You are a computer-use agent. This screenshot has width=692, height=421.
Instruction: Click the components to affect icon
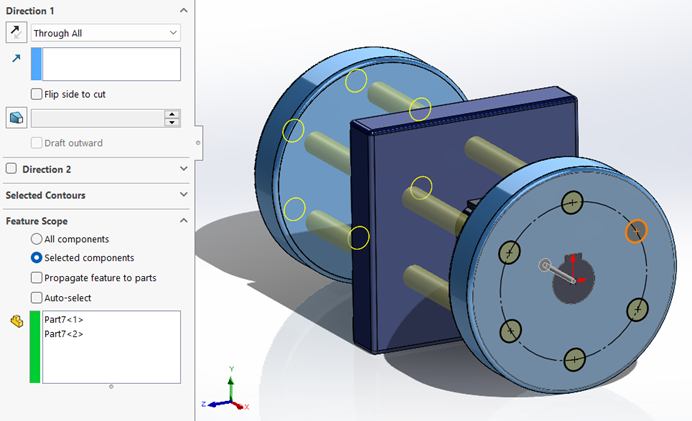15,322
